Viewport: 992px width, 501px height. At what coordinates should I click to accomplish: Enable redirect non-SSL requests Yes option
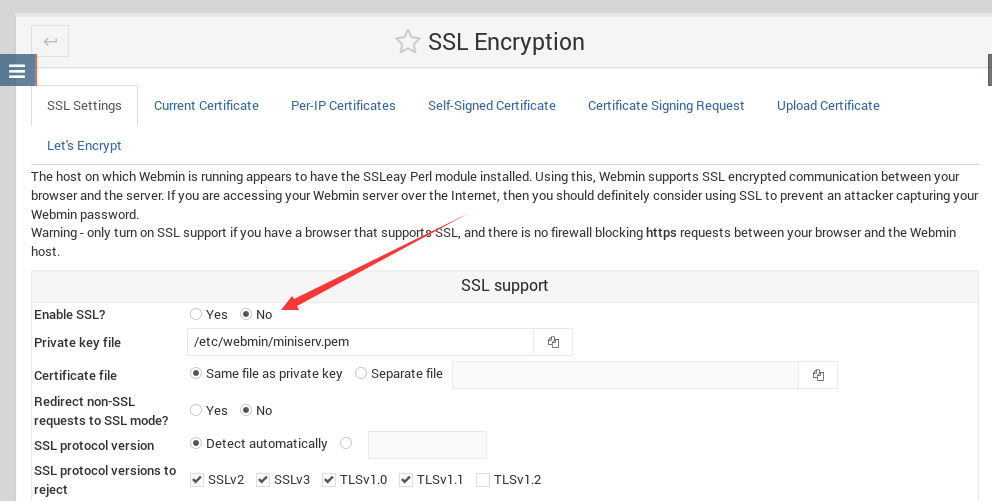[196, 411]
